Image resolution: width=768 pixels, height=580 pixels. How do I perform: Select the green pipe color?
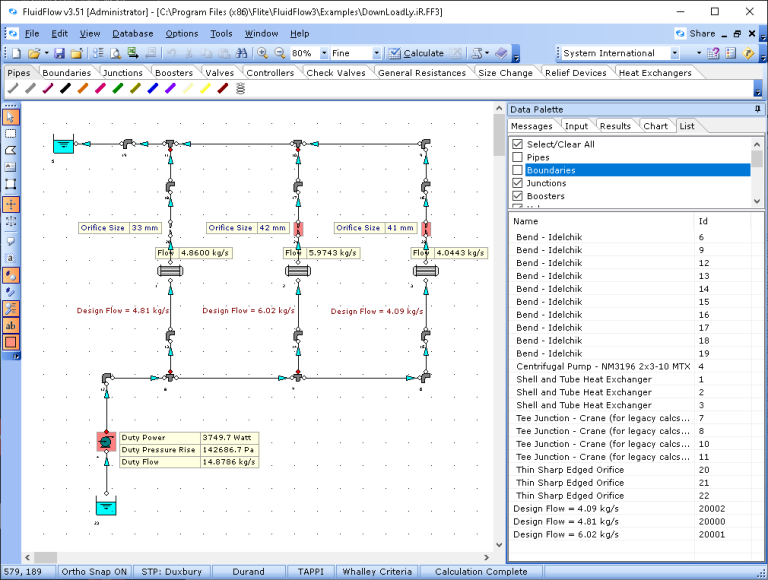click(118, 89)
